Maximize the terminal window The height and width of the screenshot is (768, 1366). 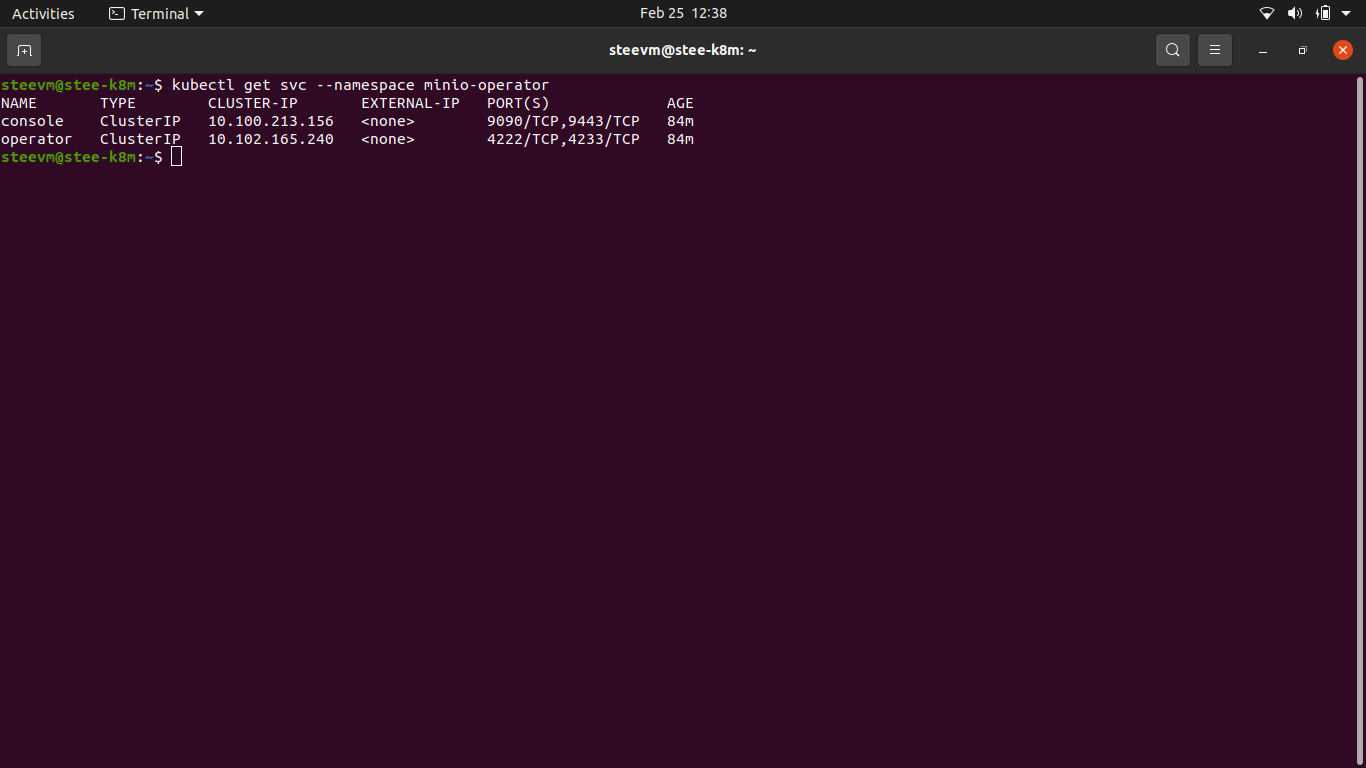pyautogui.click(x=1302, y=50)
